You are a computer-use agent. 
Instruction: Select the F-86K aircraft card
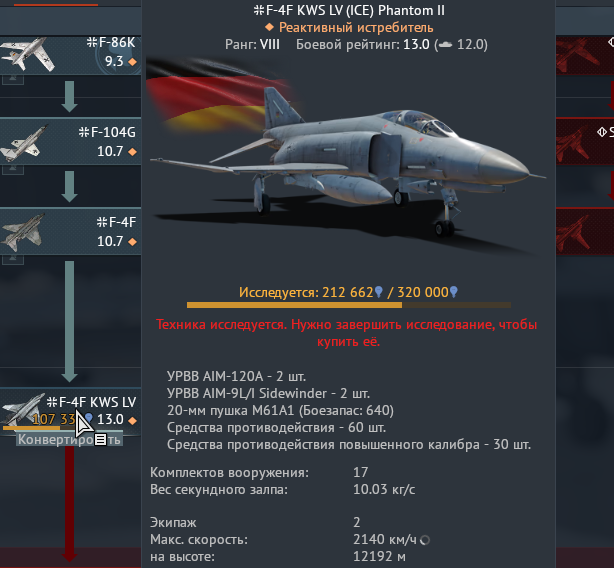(x=70, y=55)
